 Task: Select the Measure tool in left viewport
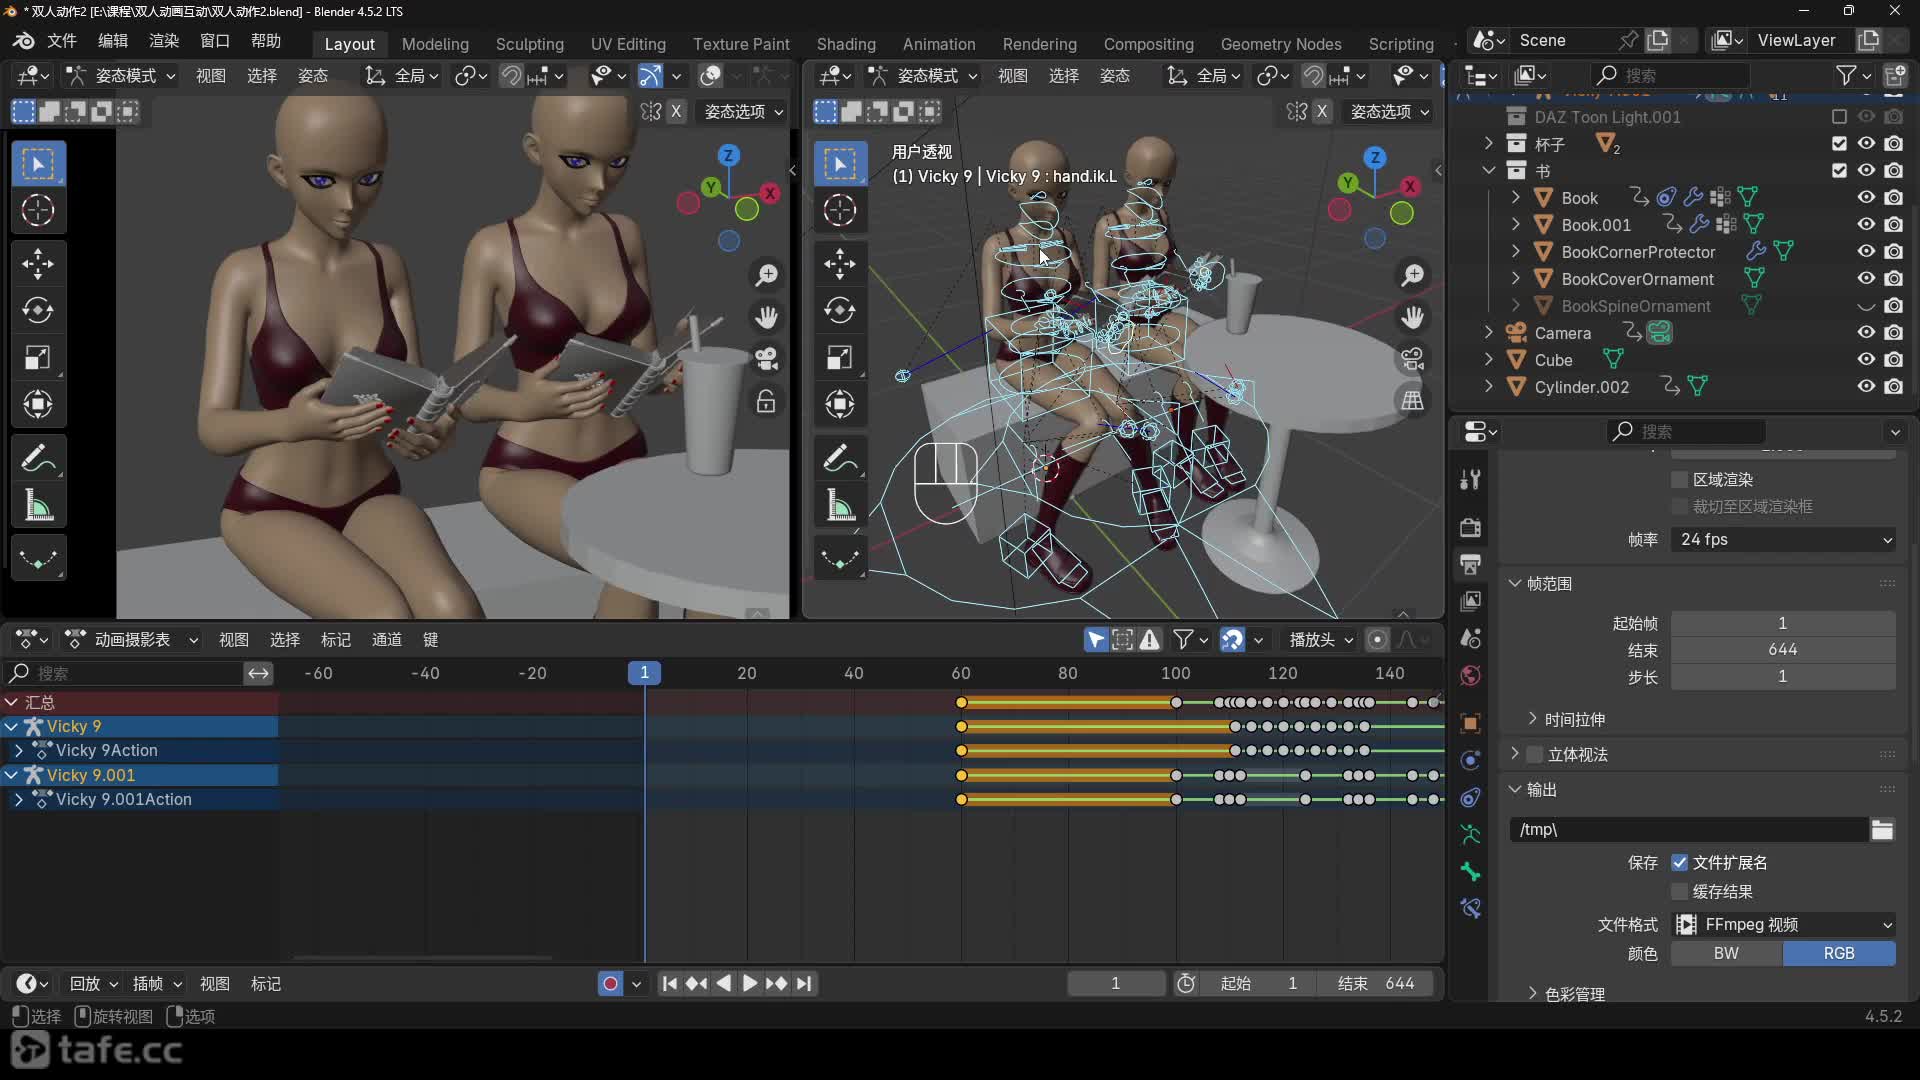coord(38,506)
